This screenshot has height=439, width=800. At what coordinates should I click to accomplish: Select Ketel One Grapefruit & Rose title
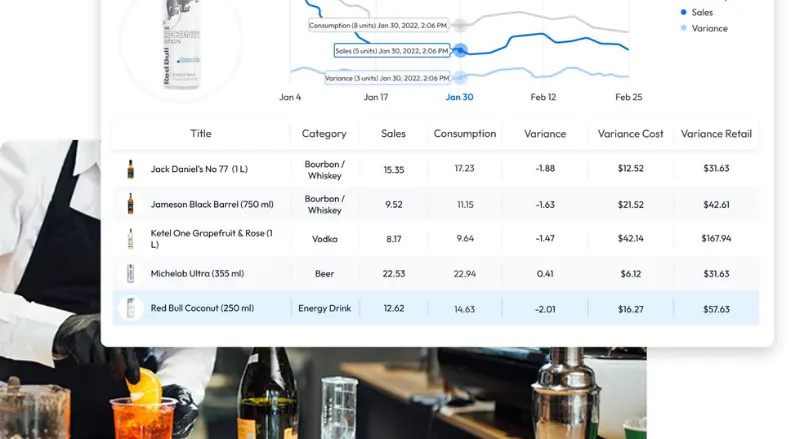212,238
